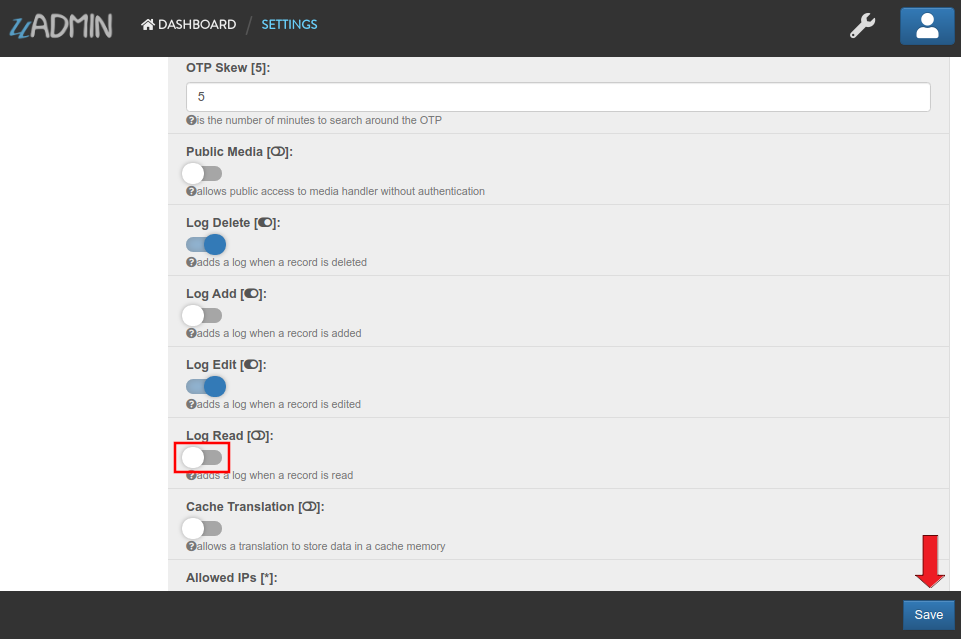961x639 pixels.
Task: Click the Log Delete label
Action: coord(233,223)
